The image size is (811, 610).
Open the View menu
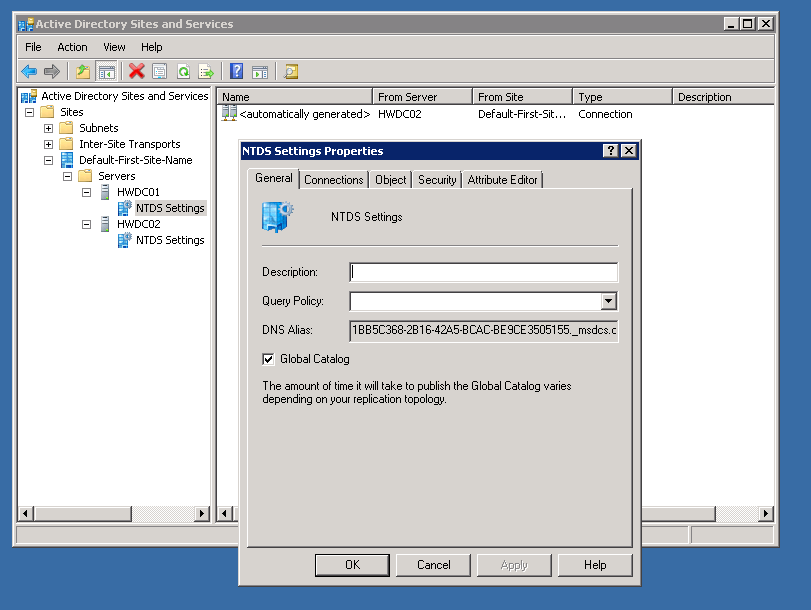[x=114, y=47]
